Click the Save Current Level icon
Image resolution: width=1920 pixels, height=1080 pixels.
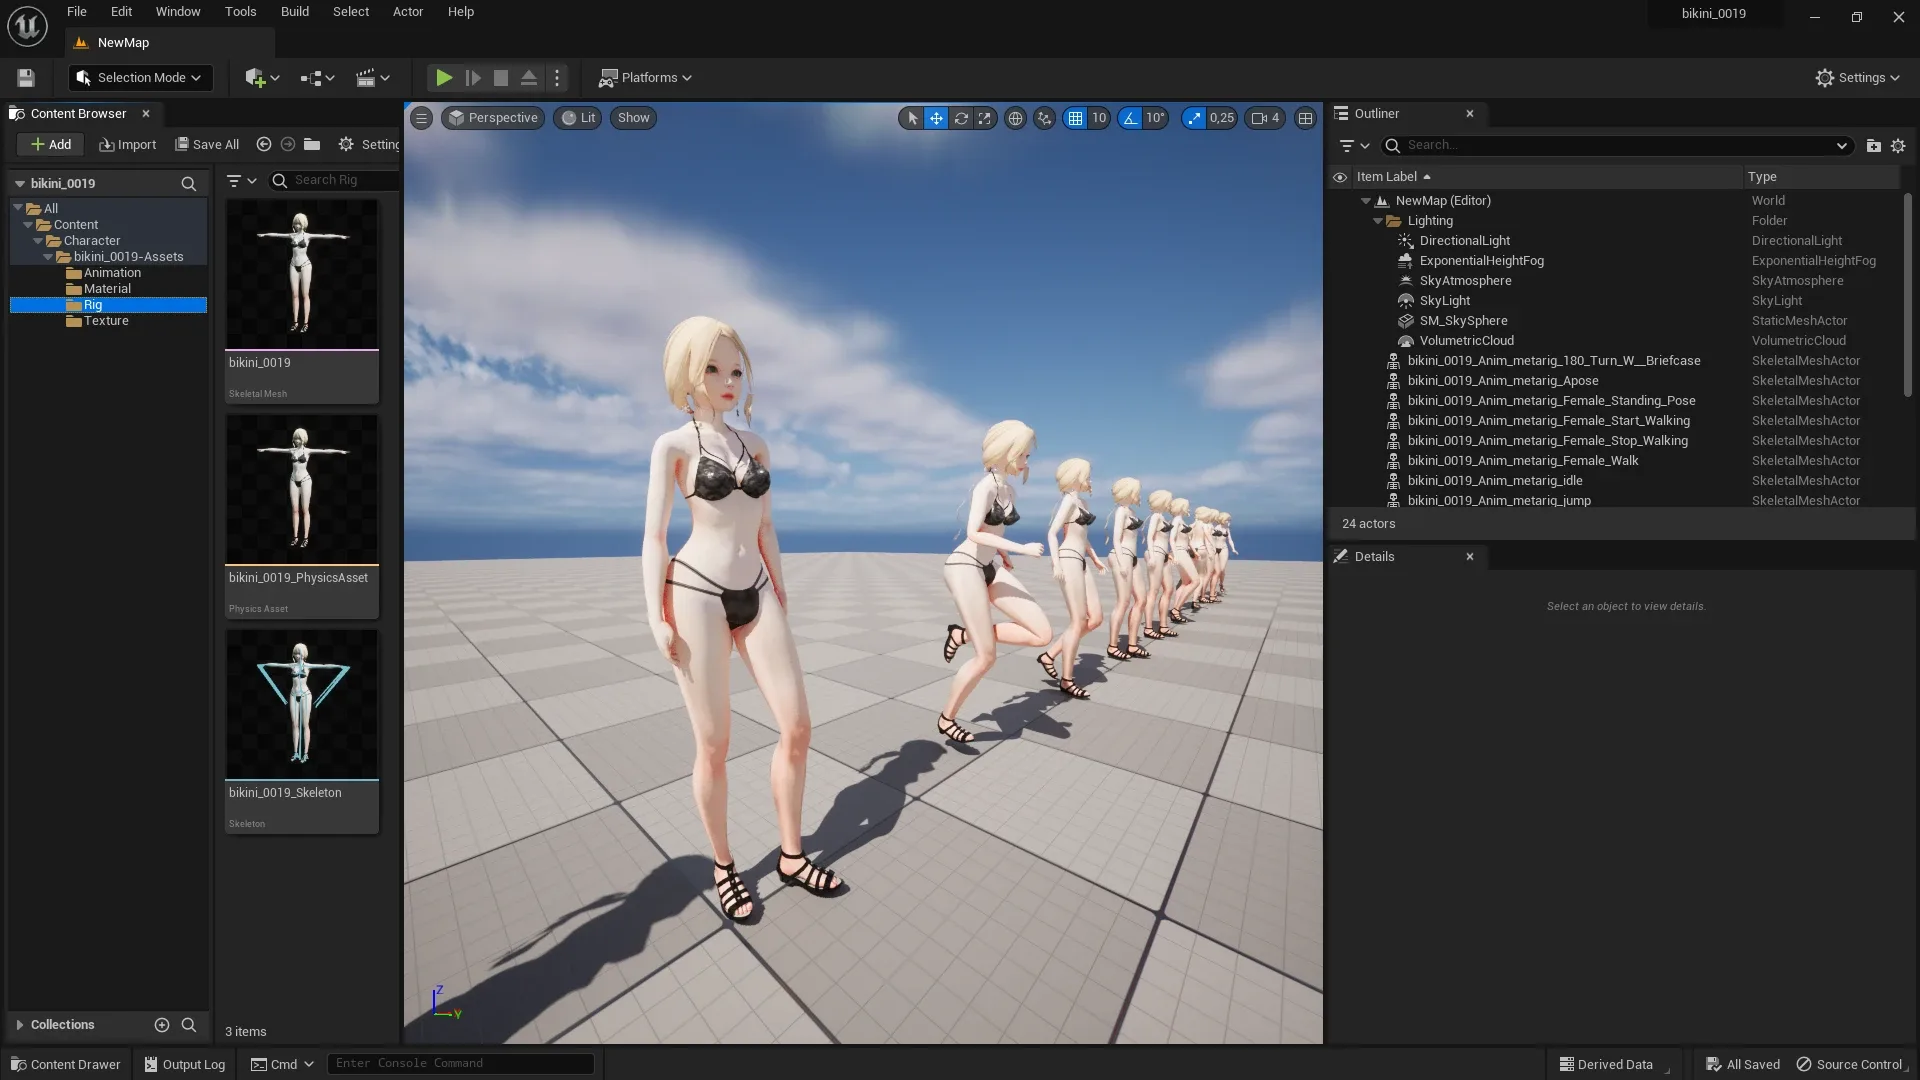(x=25, y=77)
